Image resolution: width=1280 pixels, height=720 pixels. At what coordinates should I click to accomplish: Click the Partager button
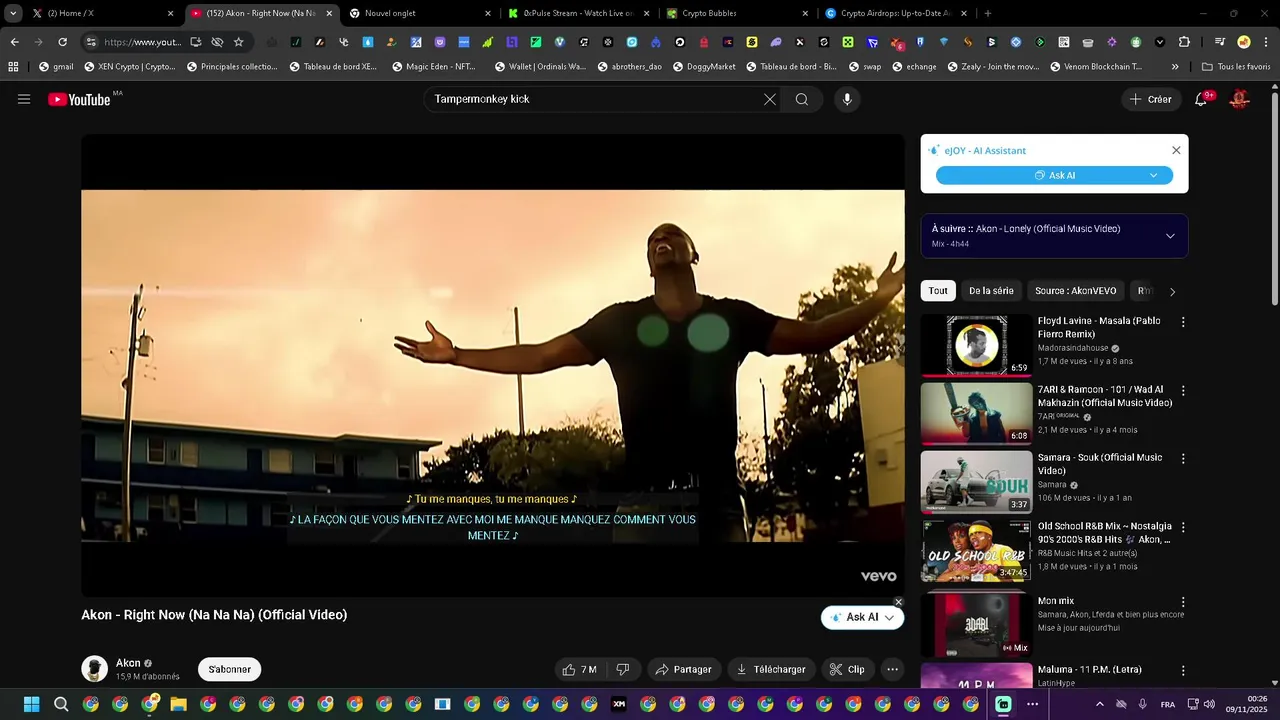click(x=684, y=669)
